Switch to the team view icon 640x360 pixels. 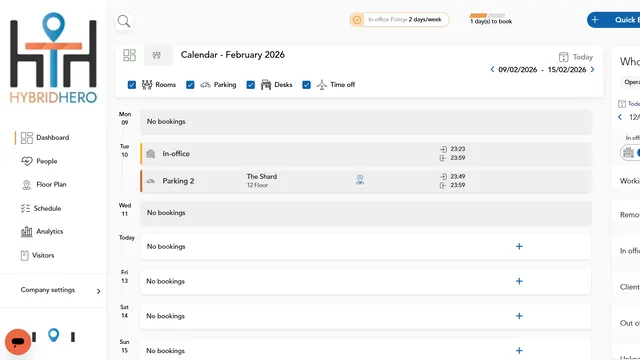click(157, 55)
